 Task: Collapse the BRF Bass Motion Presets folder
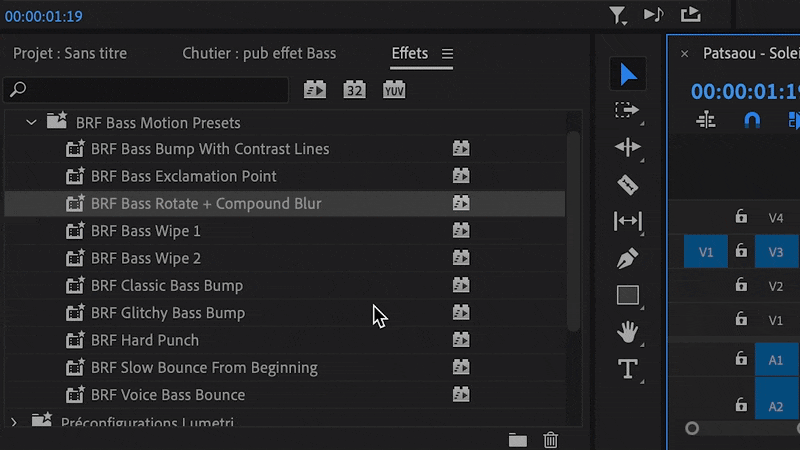click(x=31, y=122)
